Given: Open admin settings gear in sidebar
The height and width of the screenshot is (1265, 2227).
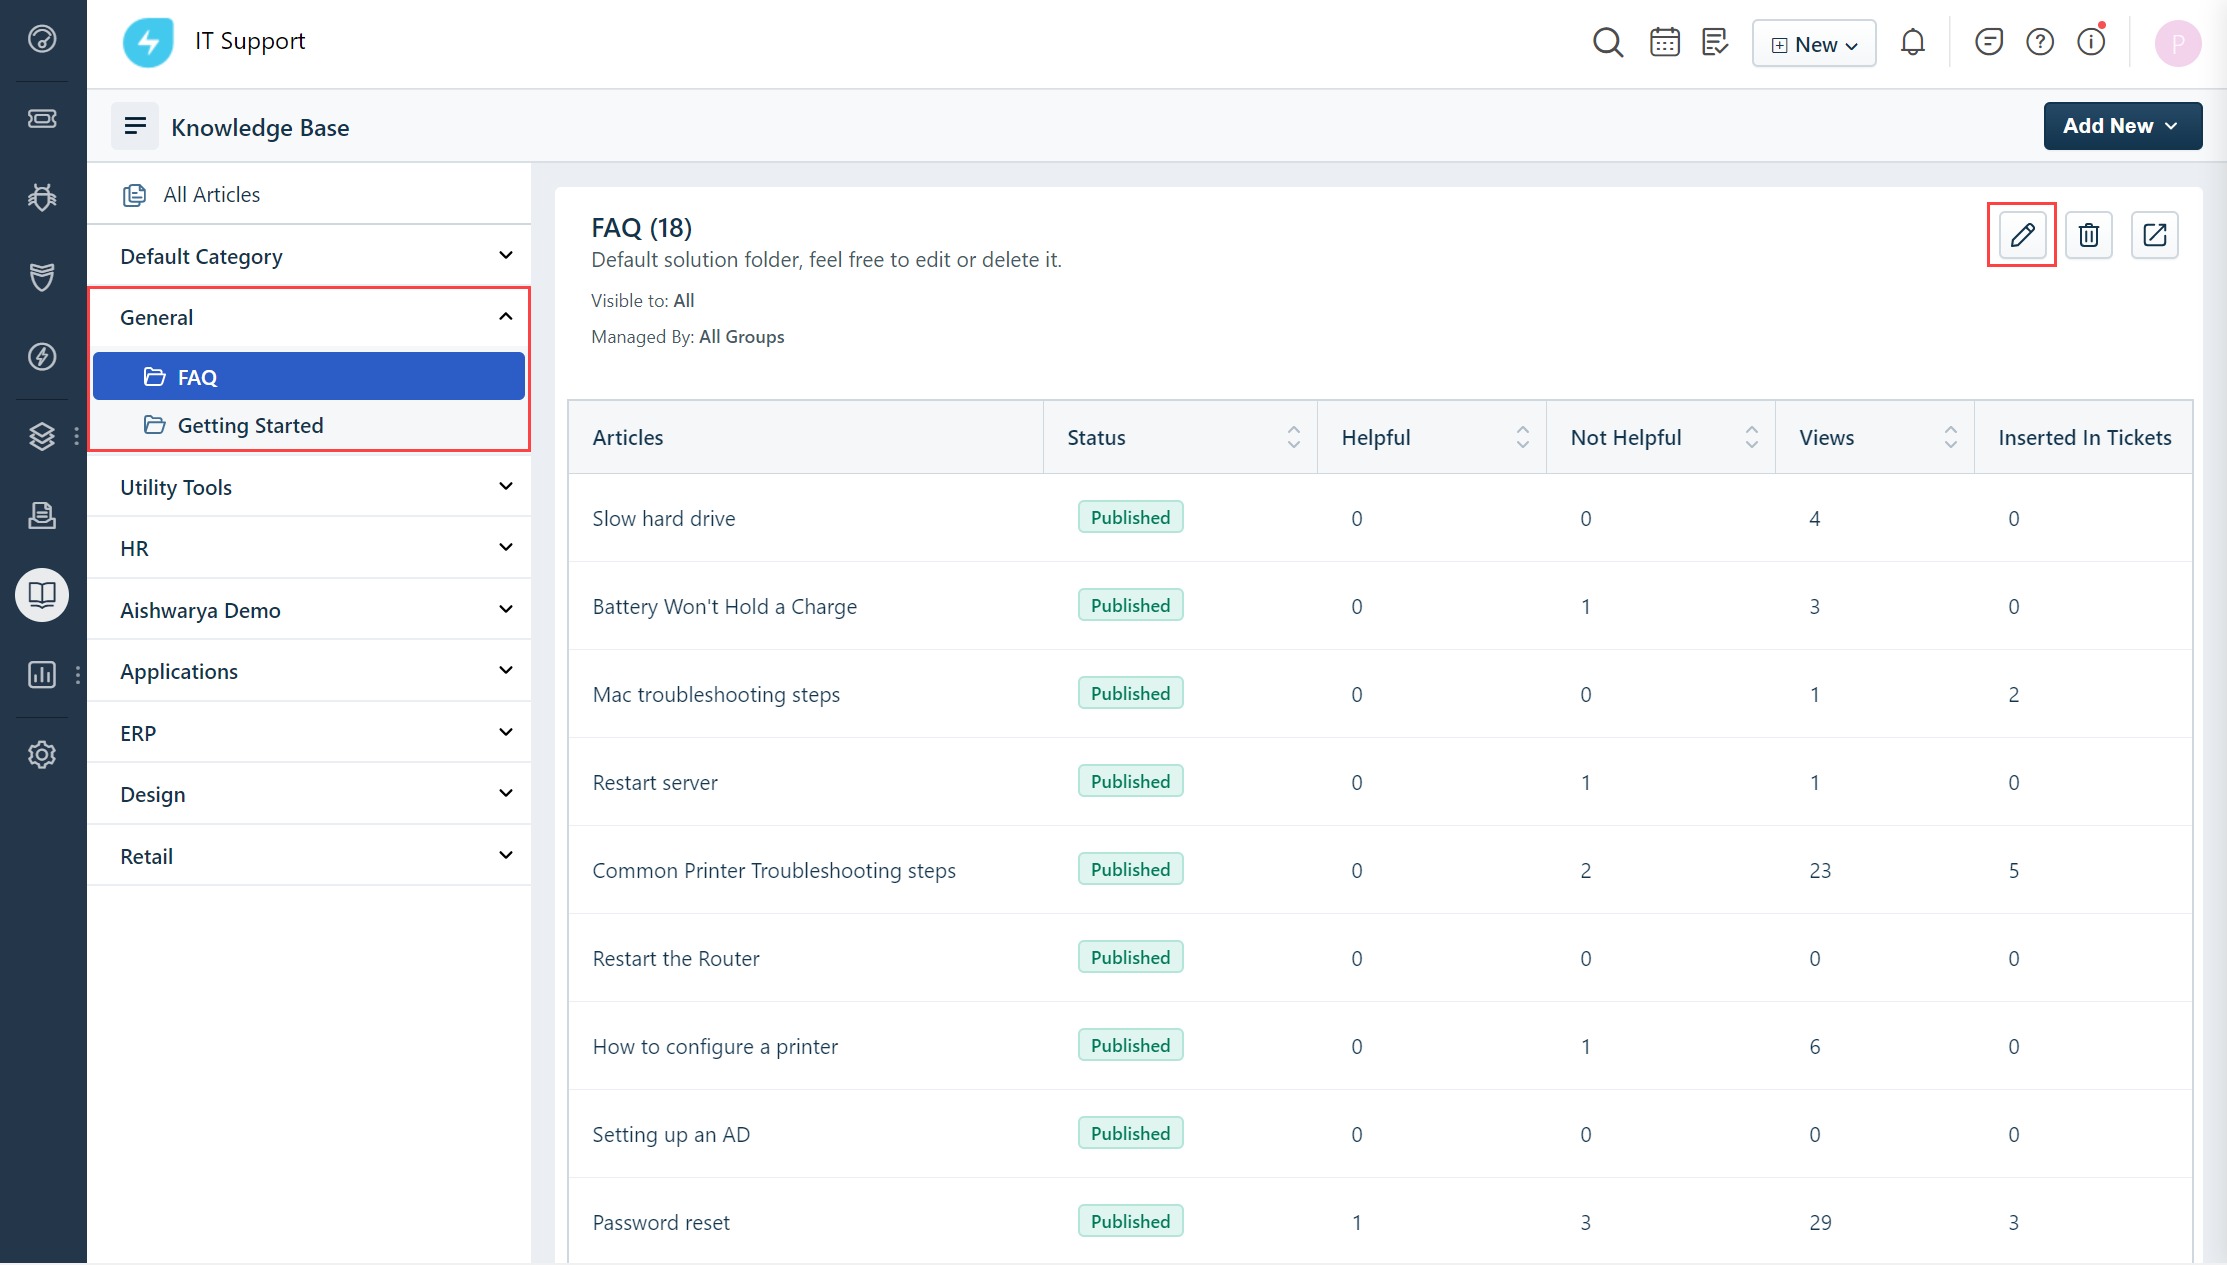Looking at the screenshot, I should (42, 754).
